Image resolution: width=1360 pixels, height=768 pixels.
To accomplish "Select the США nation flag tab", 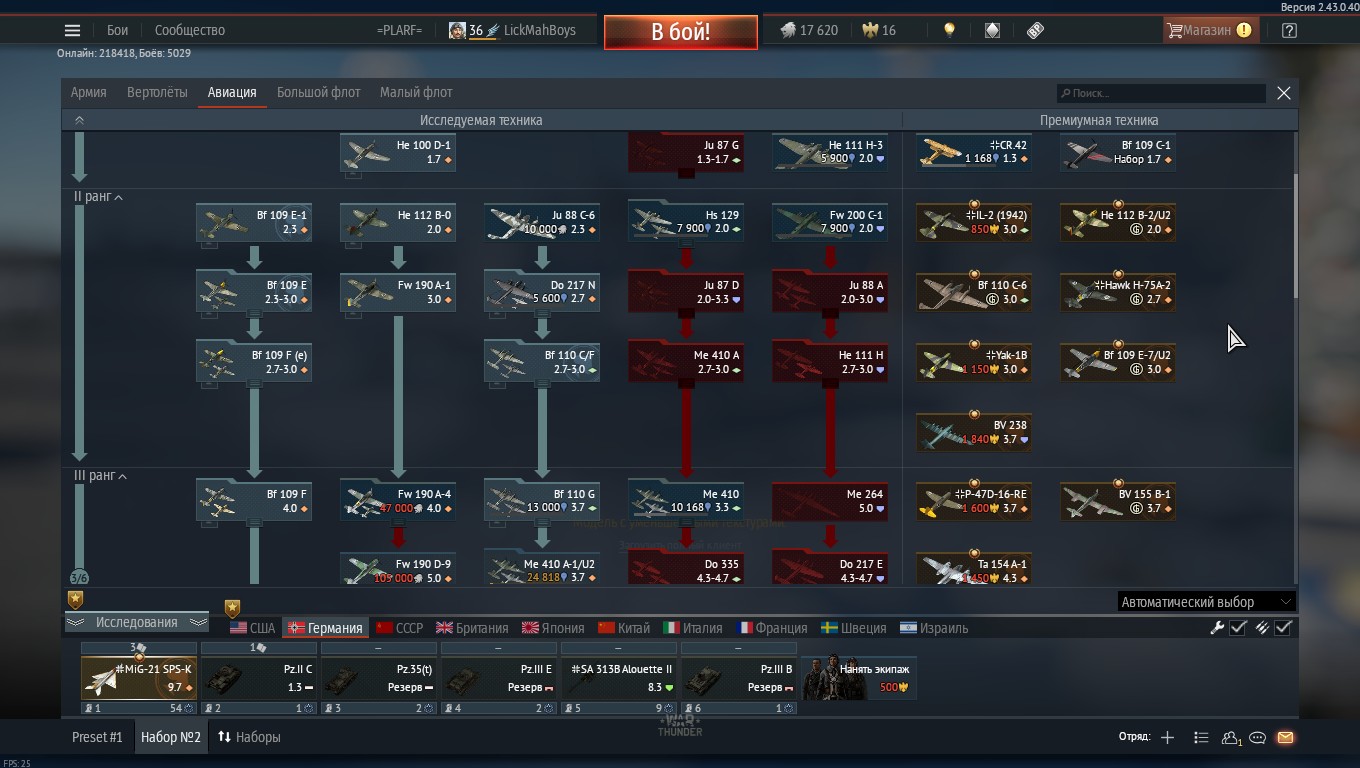I will click(252, 628).
